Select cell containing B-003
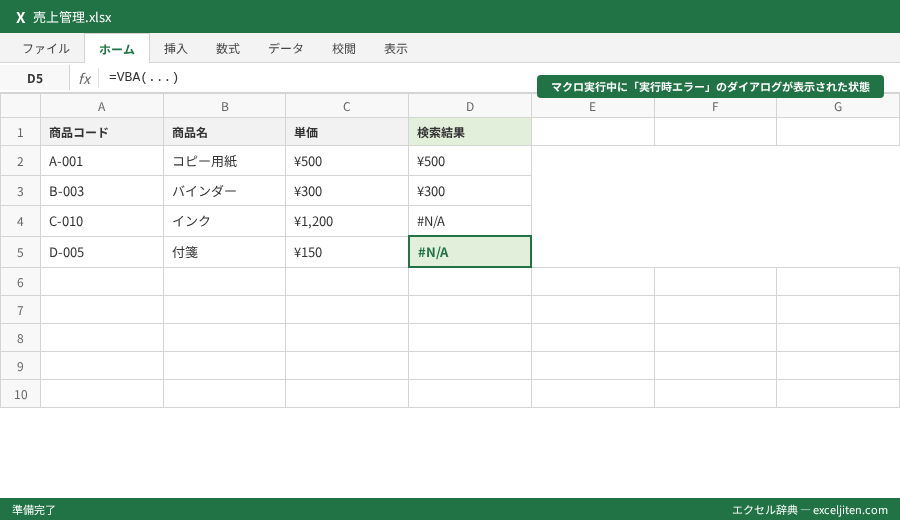The width and height of the screenshot is (900, 520). pos(102,191)
